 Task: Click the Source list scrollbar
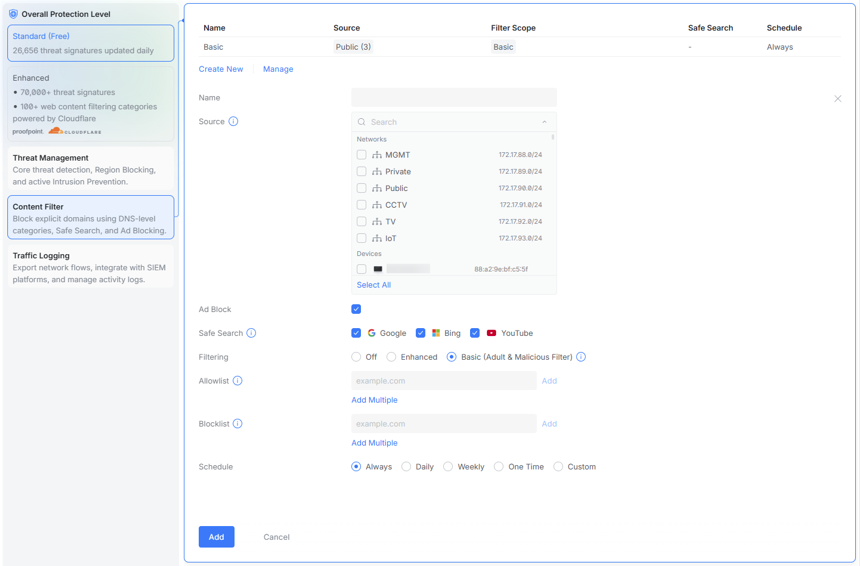click(x=552, y=137)
